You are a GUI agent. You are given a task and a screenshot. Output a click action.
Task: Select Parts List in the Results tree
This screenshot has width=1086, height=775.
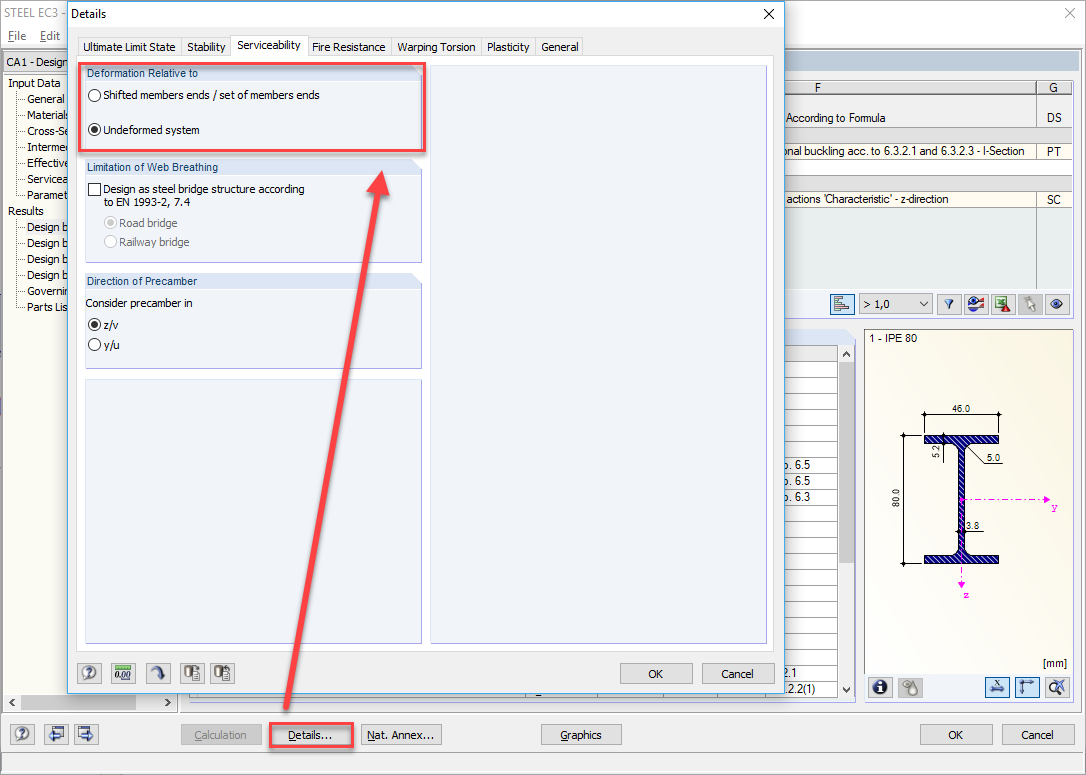(x=47, y=307)
